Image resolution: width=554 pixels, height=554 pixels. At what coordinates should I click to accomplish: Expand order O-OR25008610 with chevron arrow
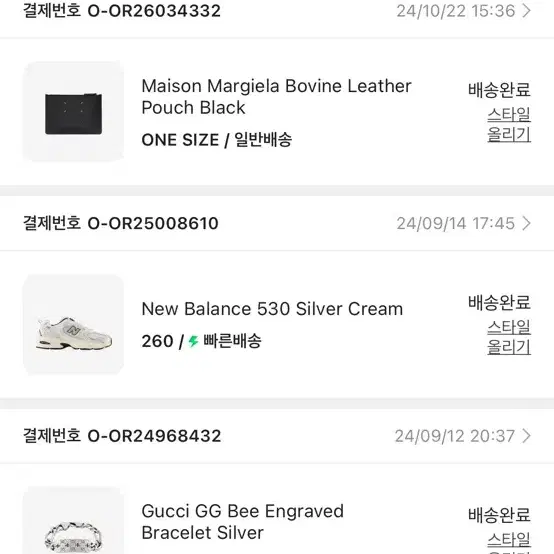click(x=526, y=223)
